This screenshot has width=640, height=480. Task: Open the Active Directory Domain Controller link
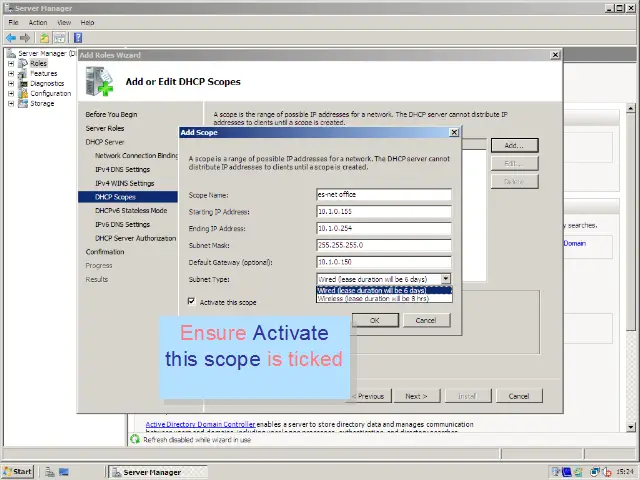coord(200,424)
